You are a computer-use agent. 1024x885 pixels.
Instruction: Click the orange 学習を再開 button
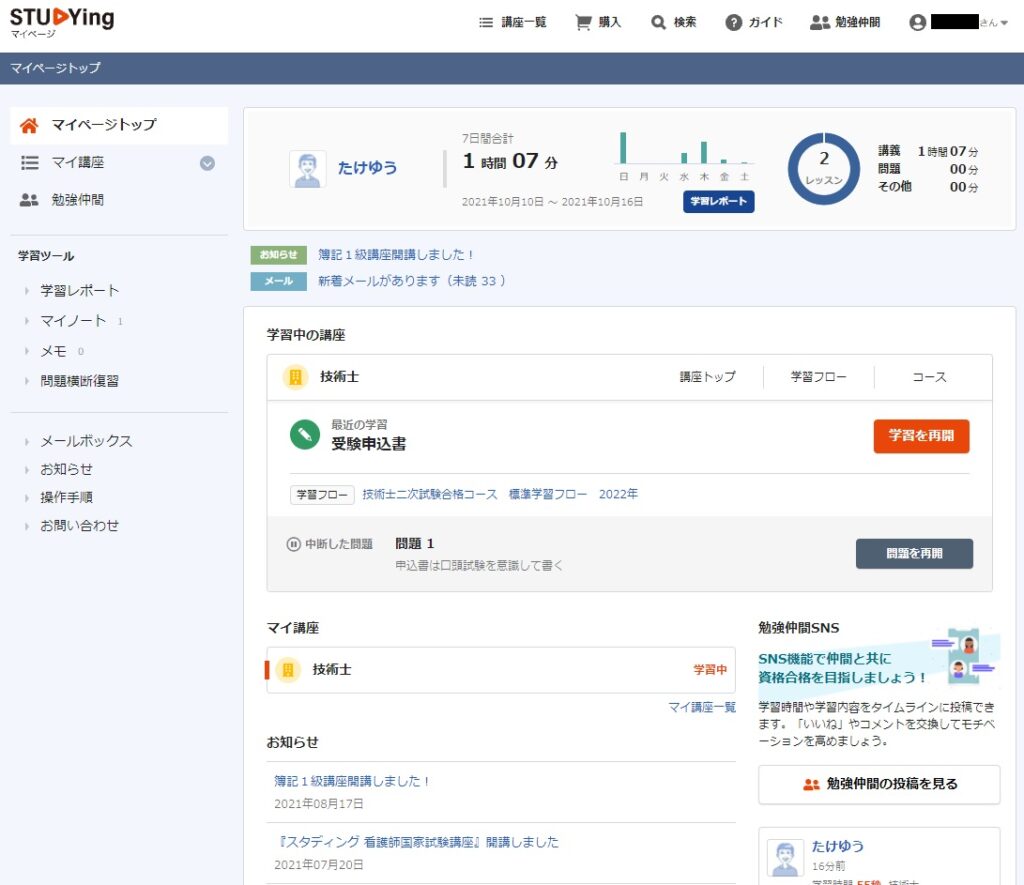tap(921, 436)
